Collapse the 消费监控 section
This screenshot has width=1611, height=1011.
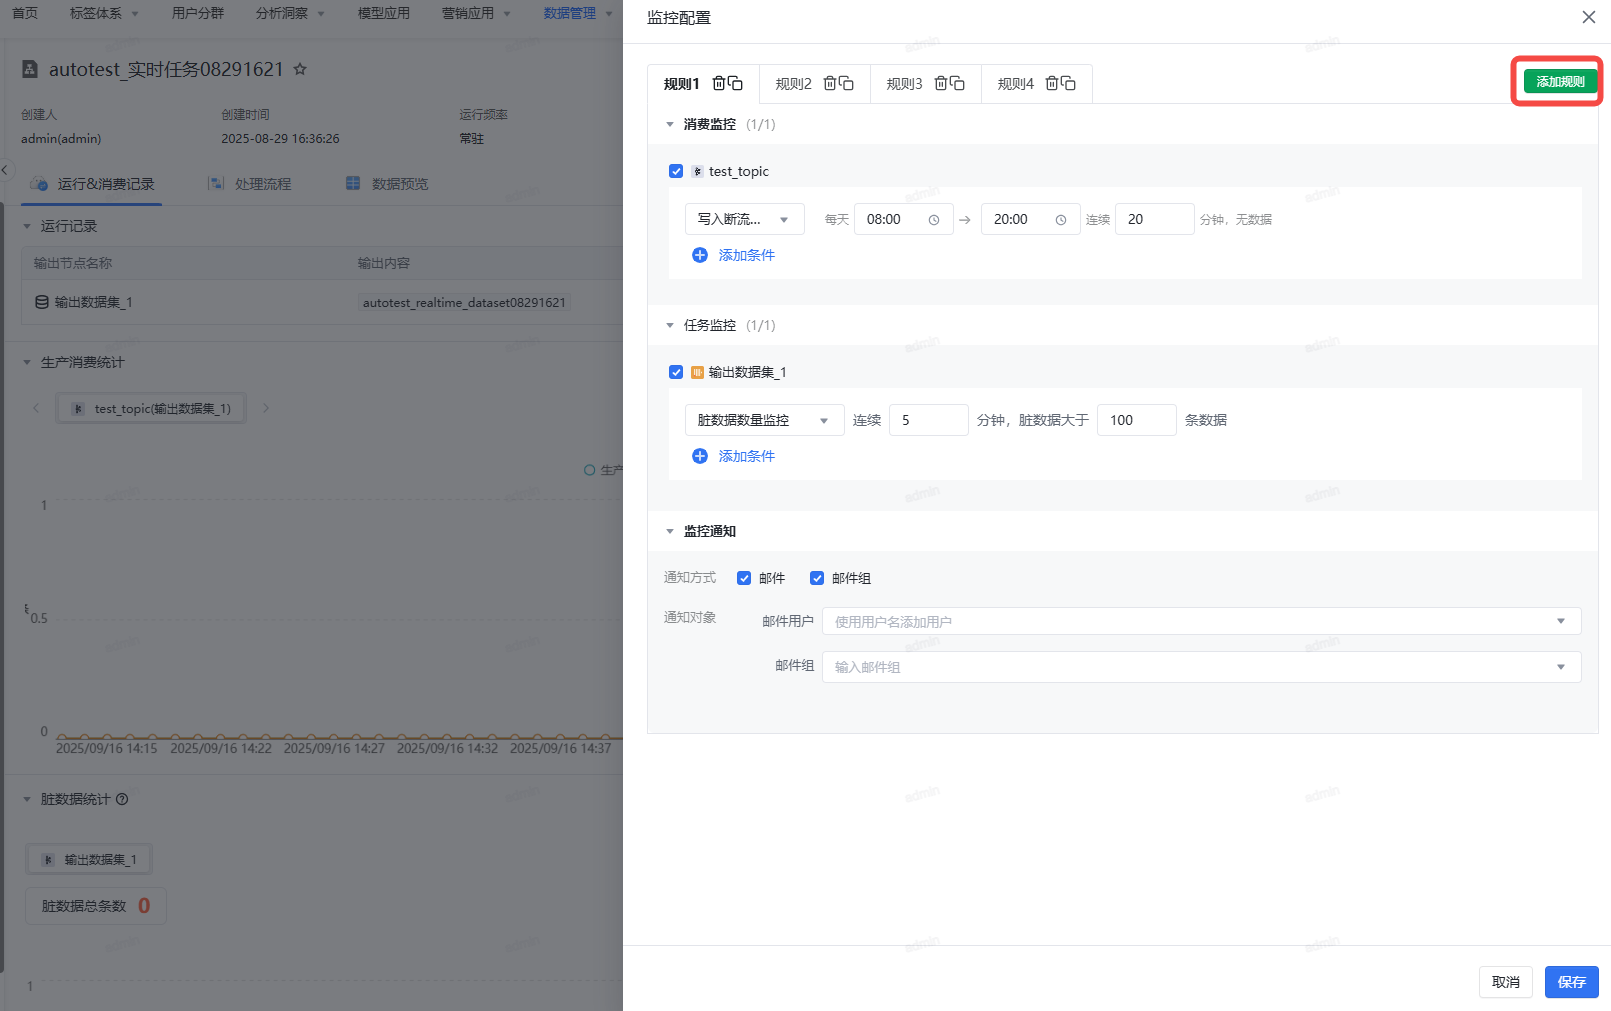click(670, 124)
